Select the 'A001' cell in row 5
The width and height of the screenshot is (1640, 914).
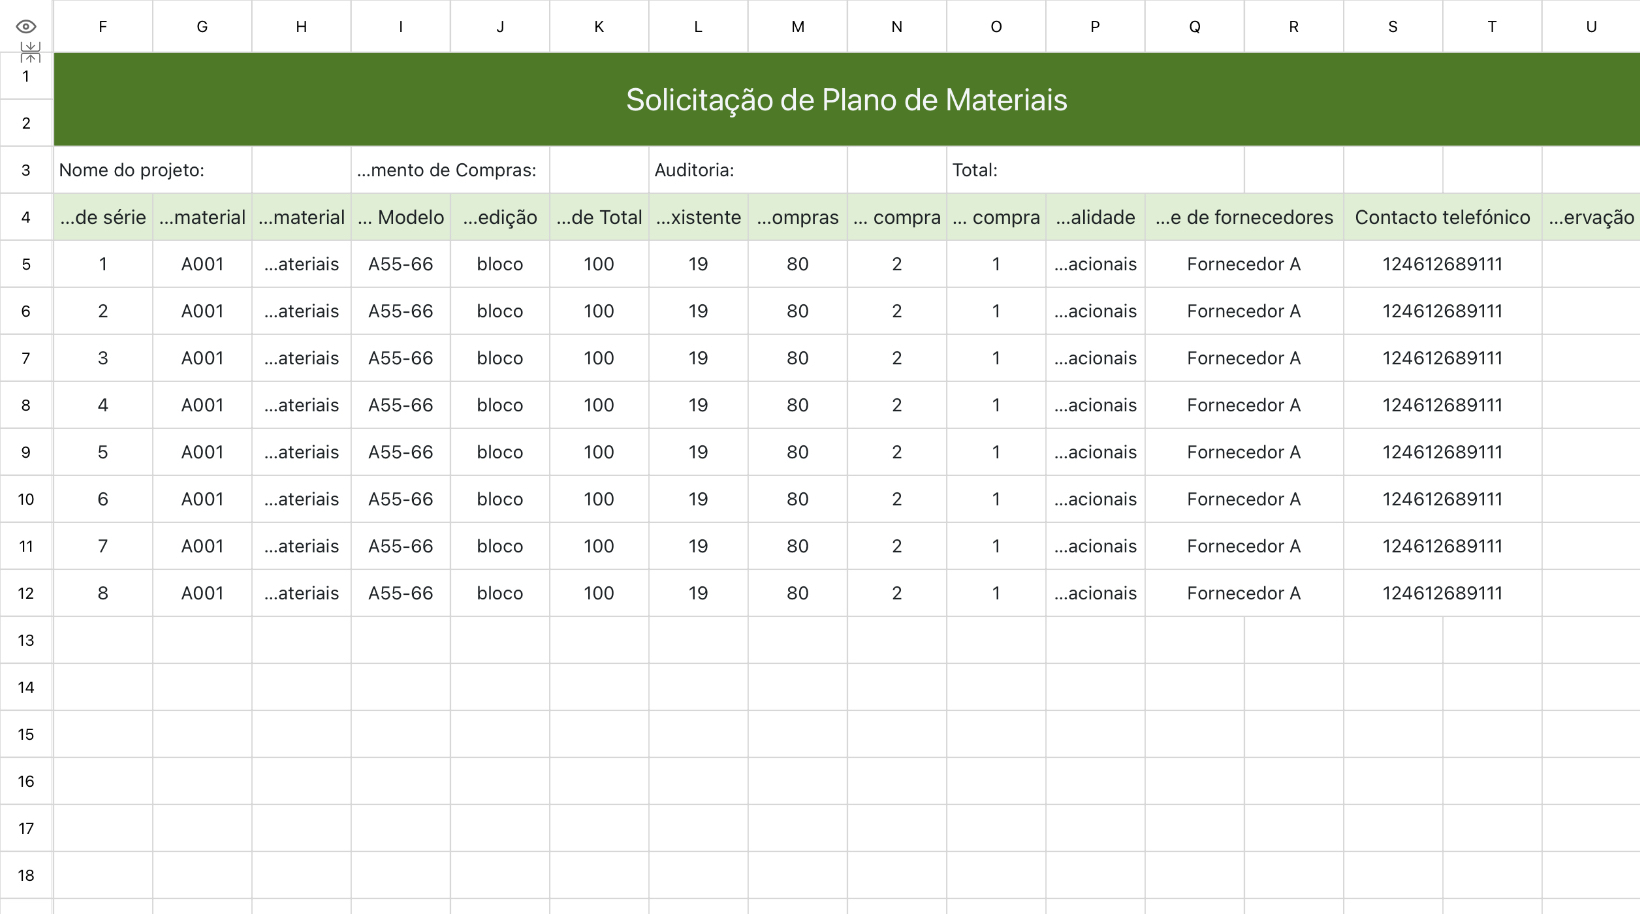point(202,264)
